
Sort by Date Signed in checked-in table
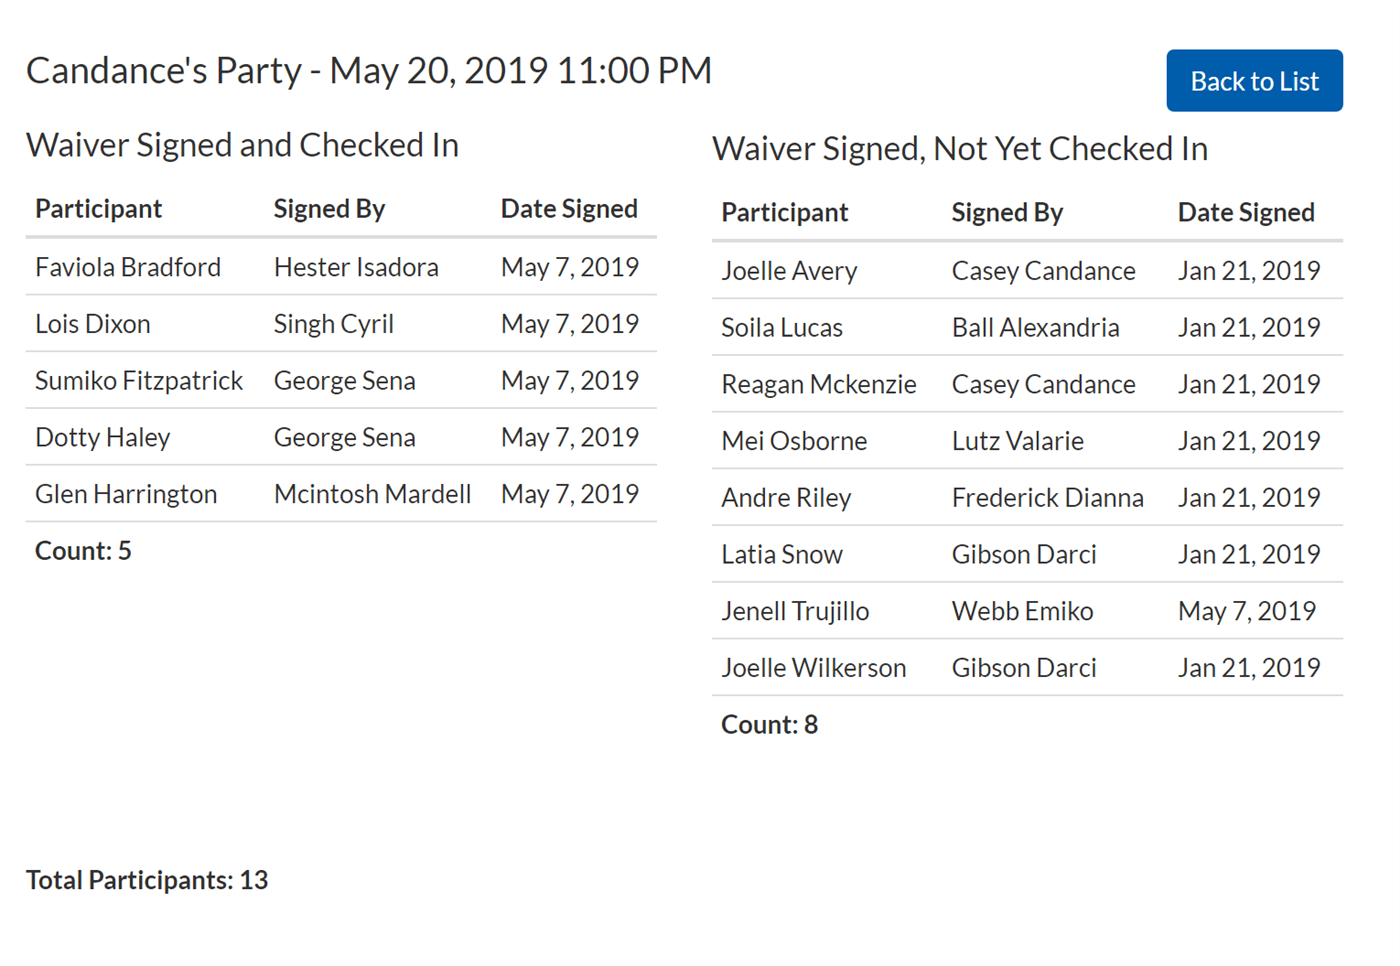click(x=569, y=209)
